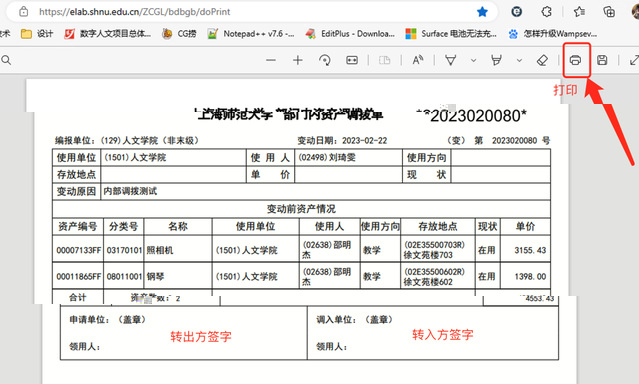
Task: Open the Notepad++ v7.6 bookmark
Action: pos(251,34)
